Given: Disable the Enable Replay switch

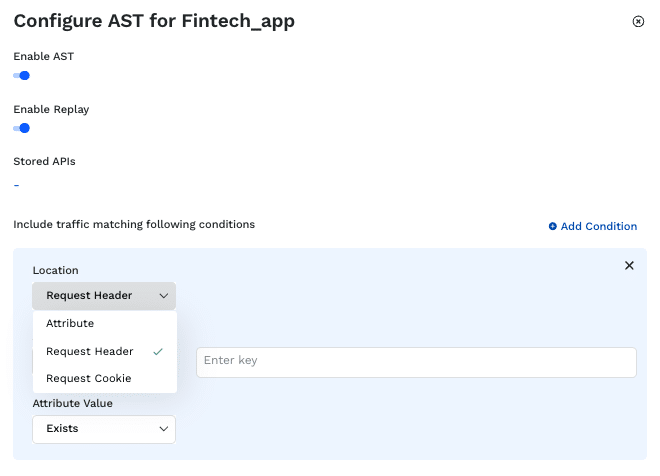Looking at the screenshot, I should click(x=21, y=127).
